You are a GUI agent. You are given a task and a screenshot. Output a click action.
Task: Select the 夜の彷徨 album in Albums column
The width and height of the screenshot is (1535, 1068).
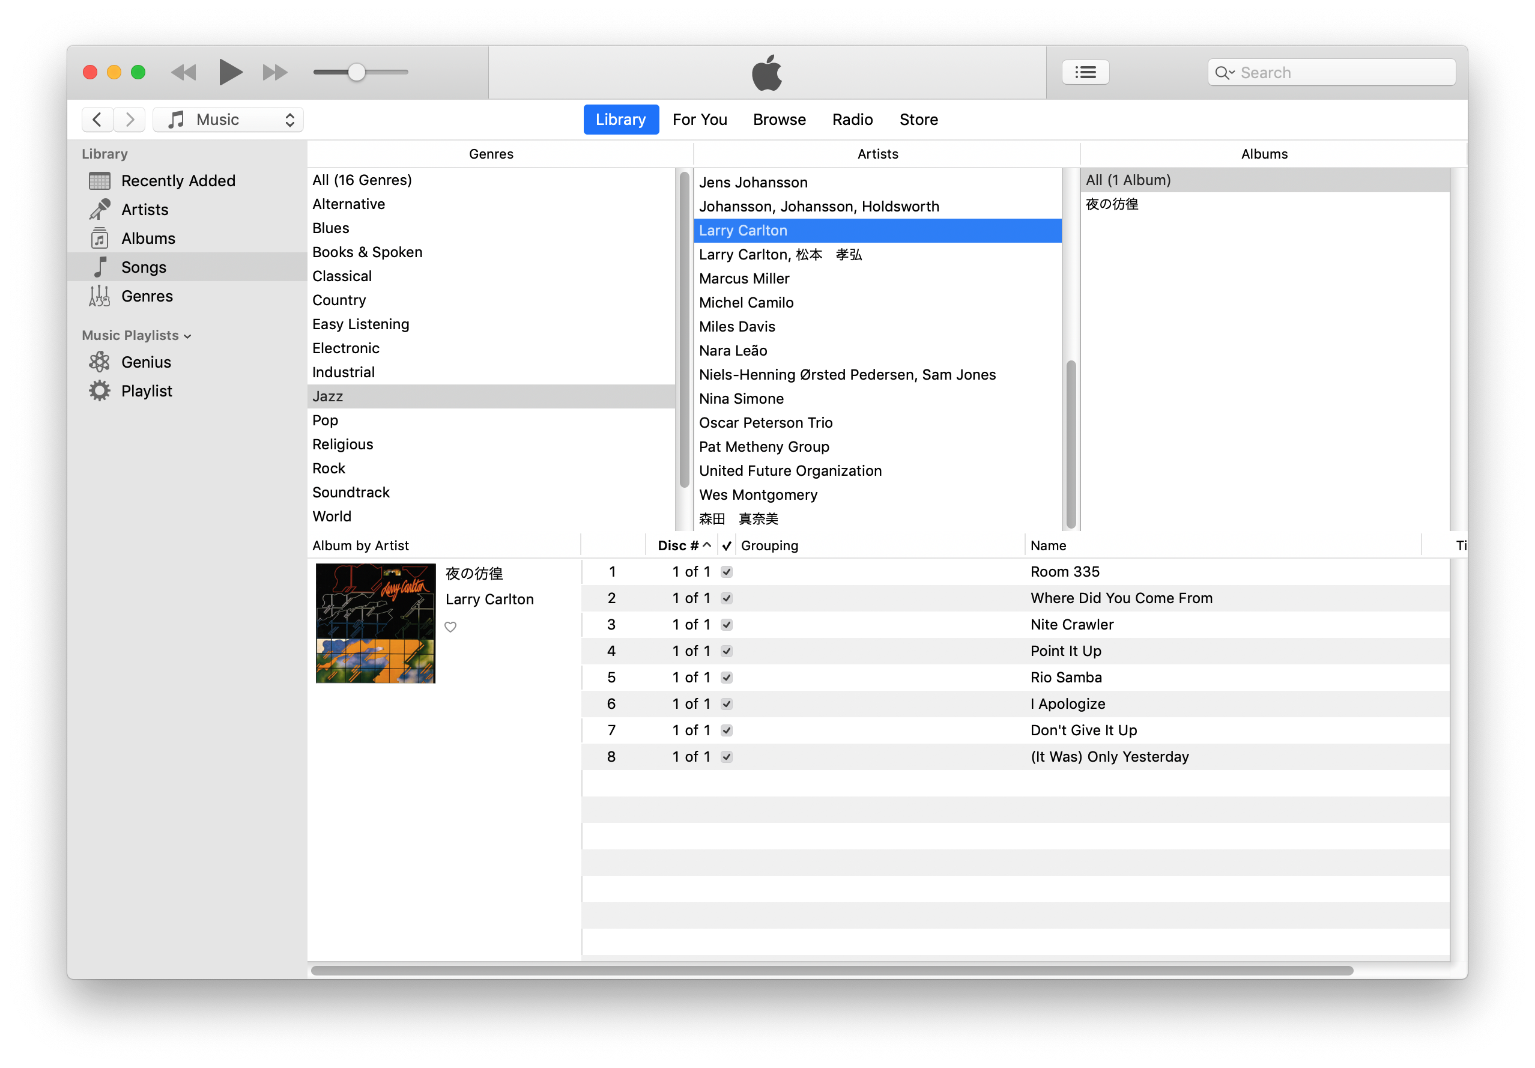tap(1265, 204)
